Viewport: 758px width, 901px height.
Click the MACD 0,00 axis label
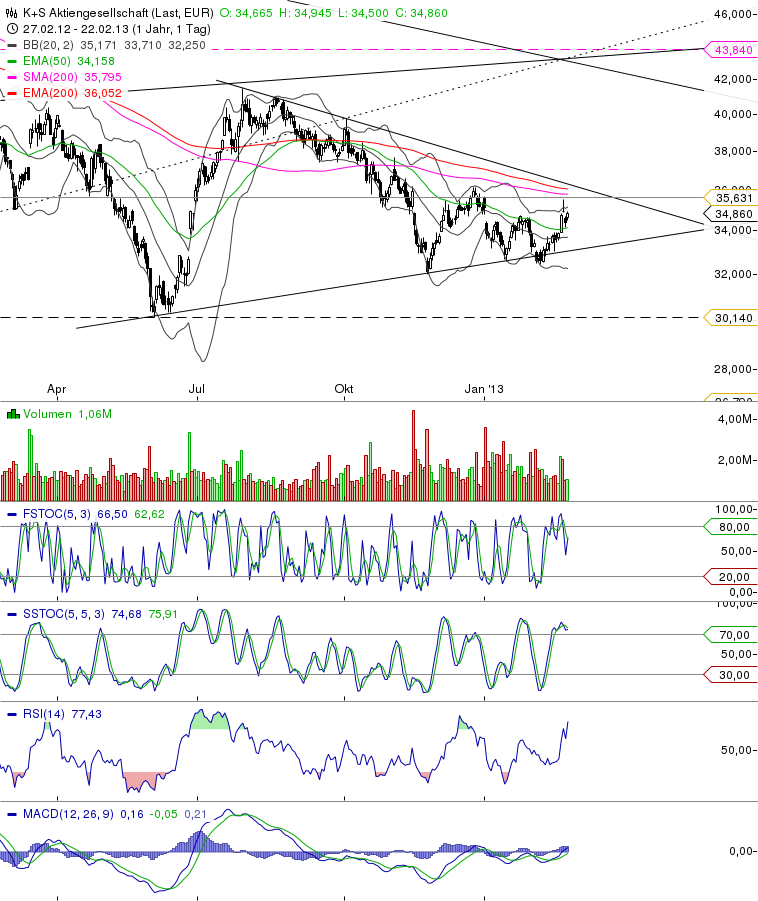pos(740,850)
